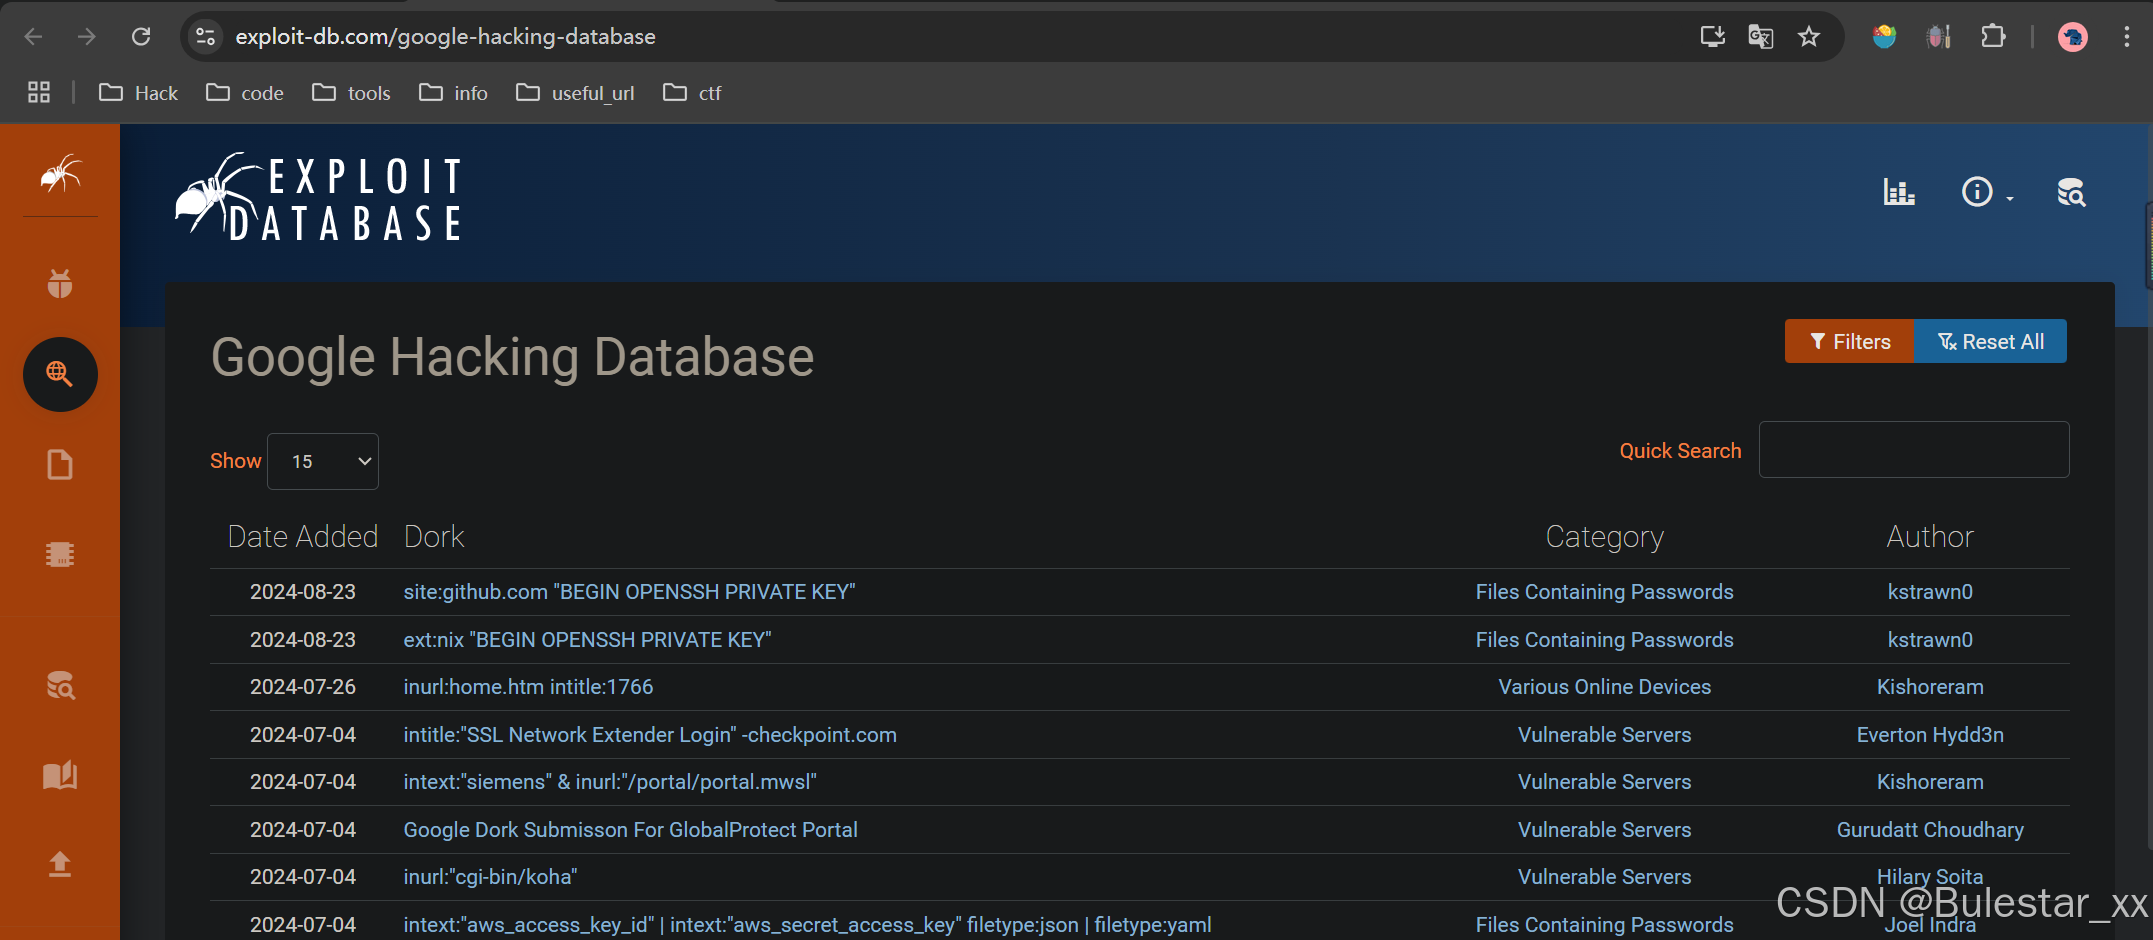The width and height of the screenshot is (2153, 940).
Task: Click the colorful extension icon in toolbar
Action: pos(1884,37)
